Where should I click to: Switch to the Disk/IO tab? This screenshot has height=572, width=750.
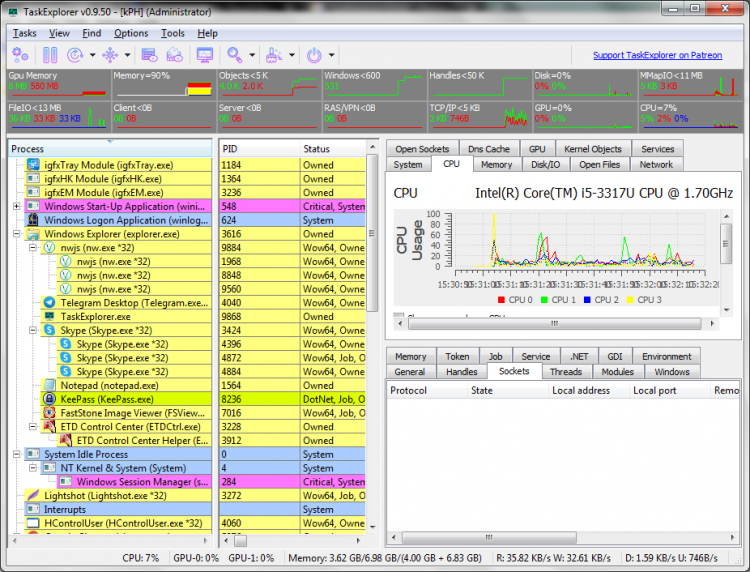click(545, 165)
